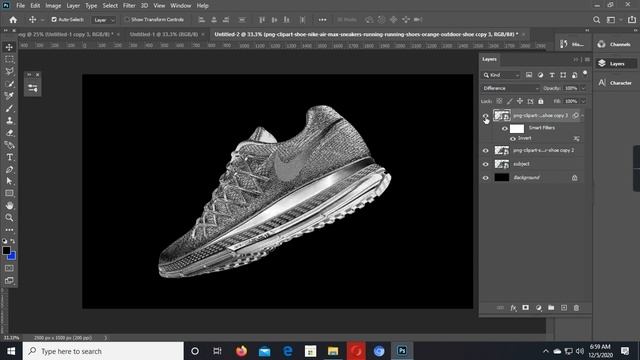Open the Opacity value dropdown arrow
Viewport: 640px width, 360px height.
[x=583, y=88]
